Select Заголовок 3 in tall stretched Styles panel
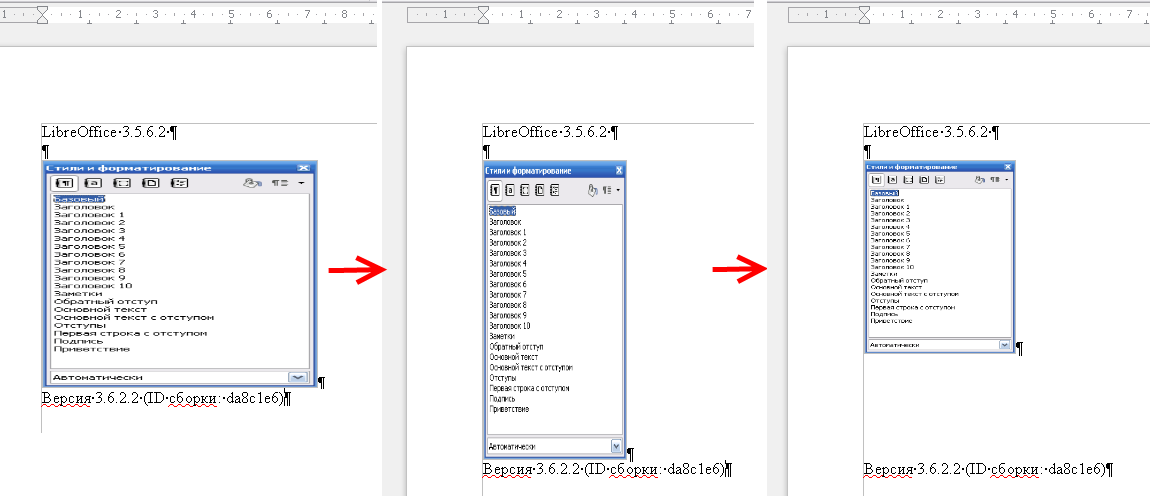This screenshot has width=1150, height=496. click(508, 252)
